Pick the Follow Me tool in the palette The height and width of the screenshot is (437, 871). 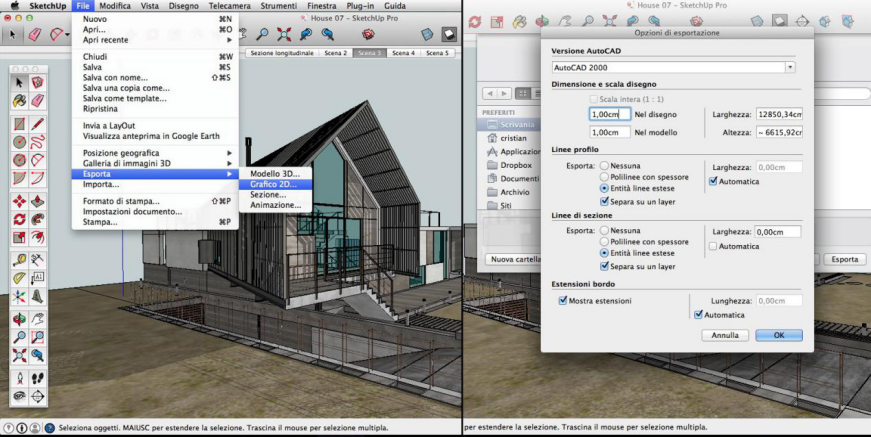pos(37,219)
